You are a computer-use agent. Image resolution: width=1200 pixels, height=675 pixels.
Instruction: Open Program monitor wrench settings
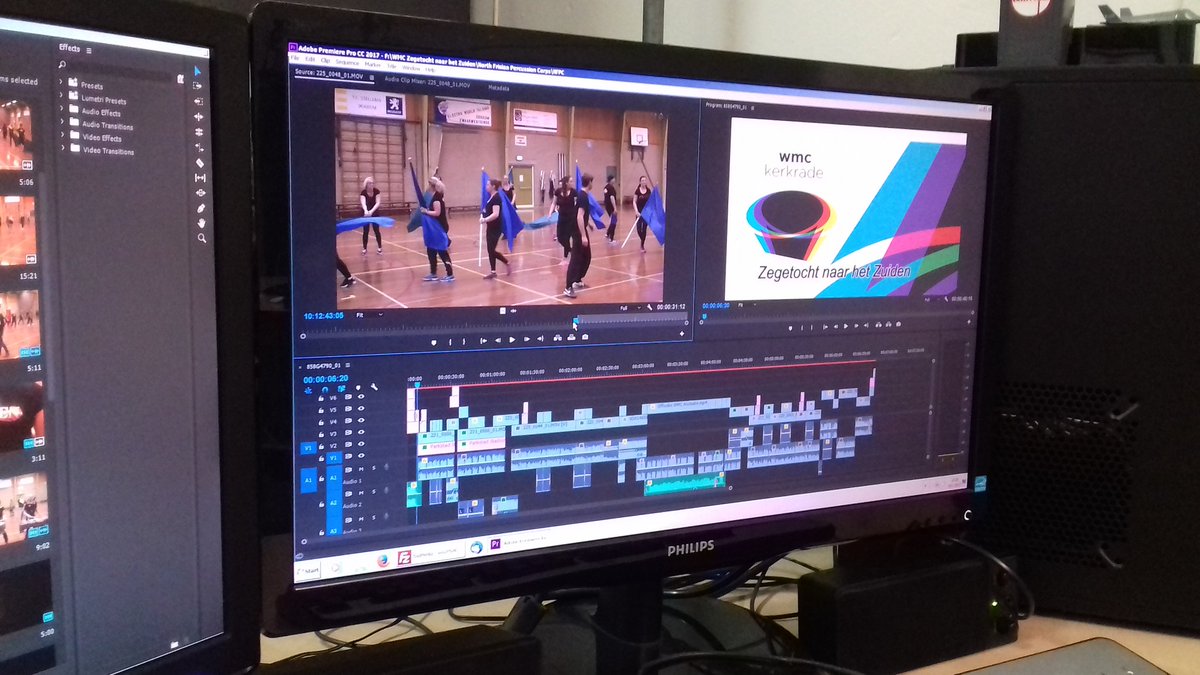[x=946, y=299]
